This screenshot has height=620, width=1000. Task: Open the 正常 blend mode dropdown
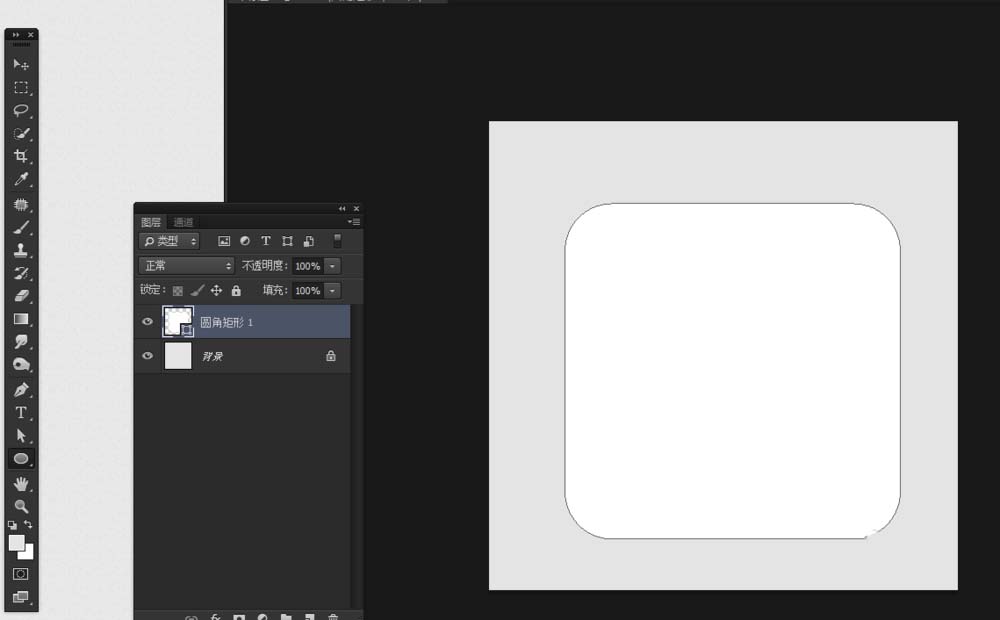point(186,266)
